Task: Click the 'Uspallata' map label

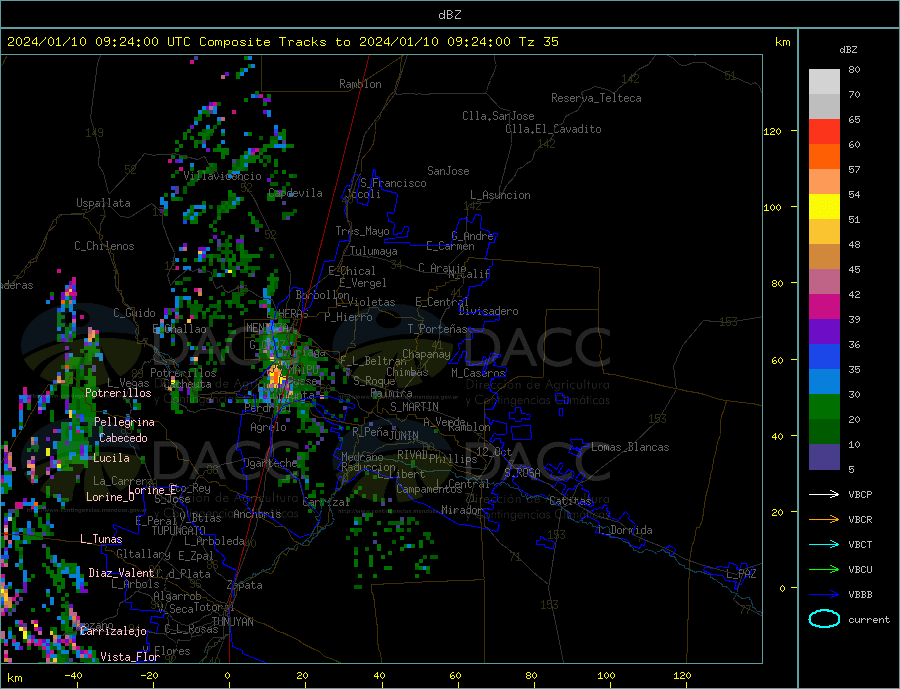Action: coord(103,203)
